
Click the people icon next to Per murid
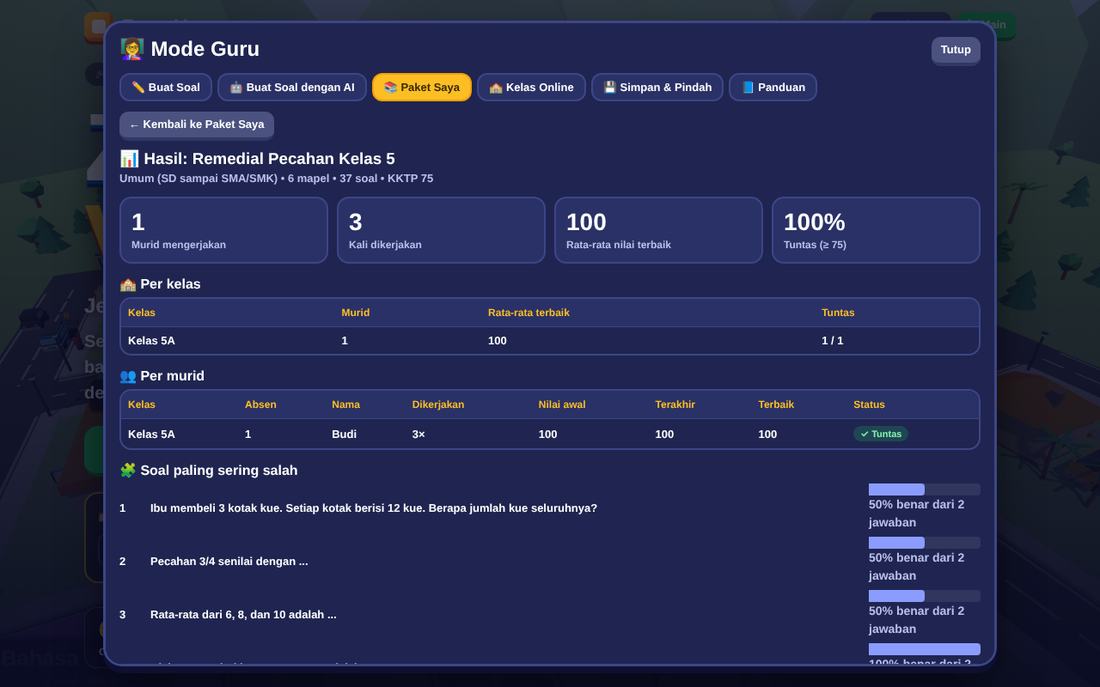click(x=128, y=376)
